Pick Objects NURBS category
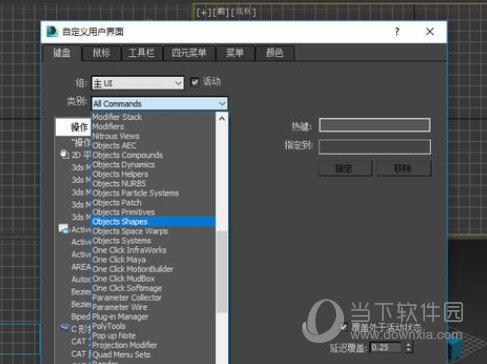This screenshot has height=364, width=487. [x=153, y=184]
